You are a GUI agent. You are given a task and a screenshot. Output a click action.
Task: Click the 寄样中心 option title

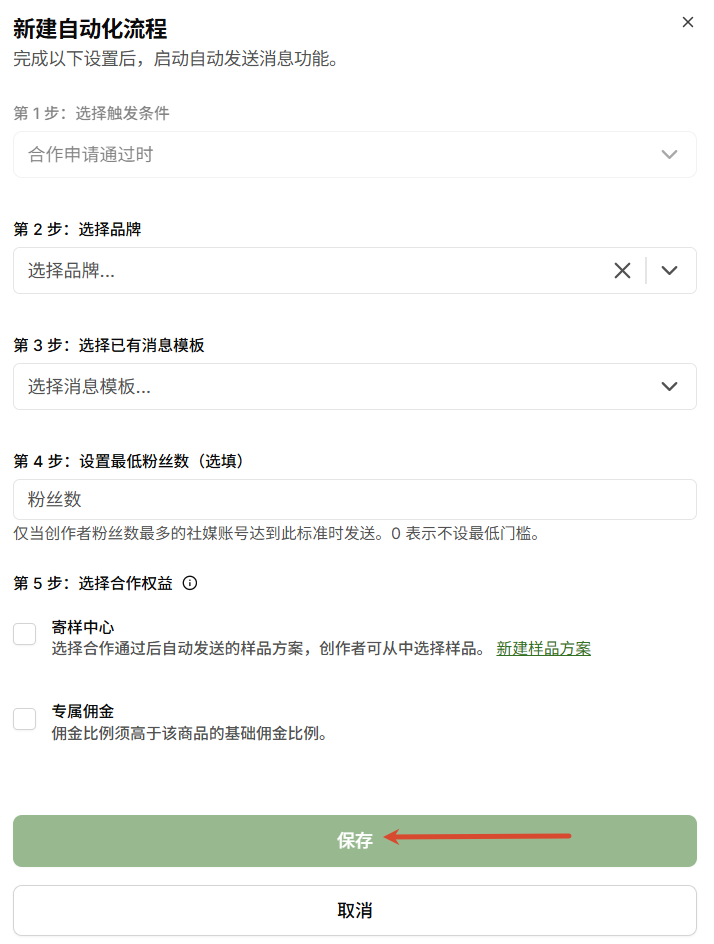point(82,627)
